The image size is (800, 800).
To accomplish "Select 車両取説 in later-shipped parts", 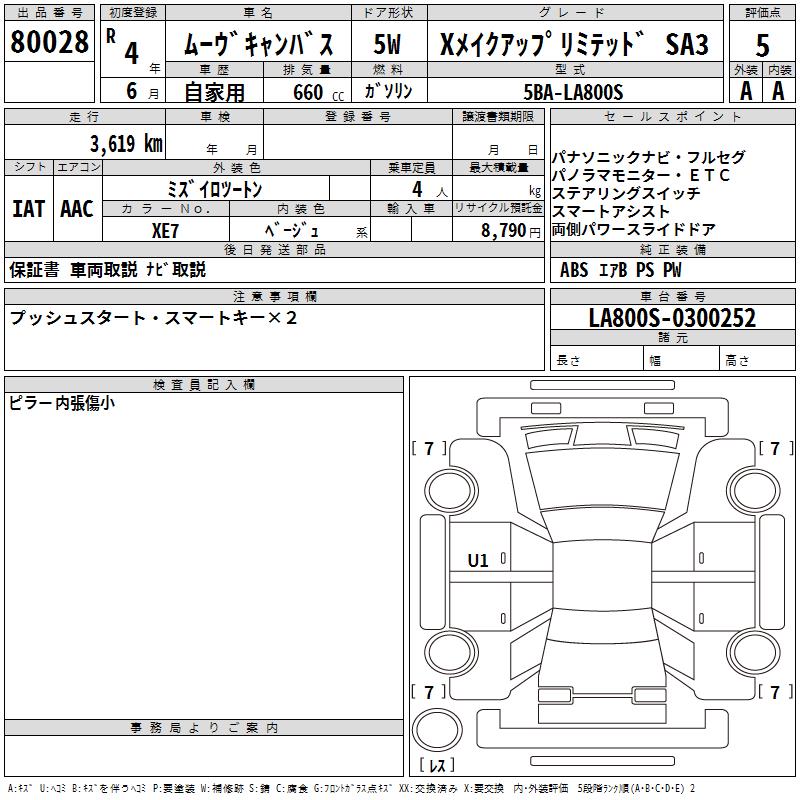I will [104, 269].
